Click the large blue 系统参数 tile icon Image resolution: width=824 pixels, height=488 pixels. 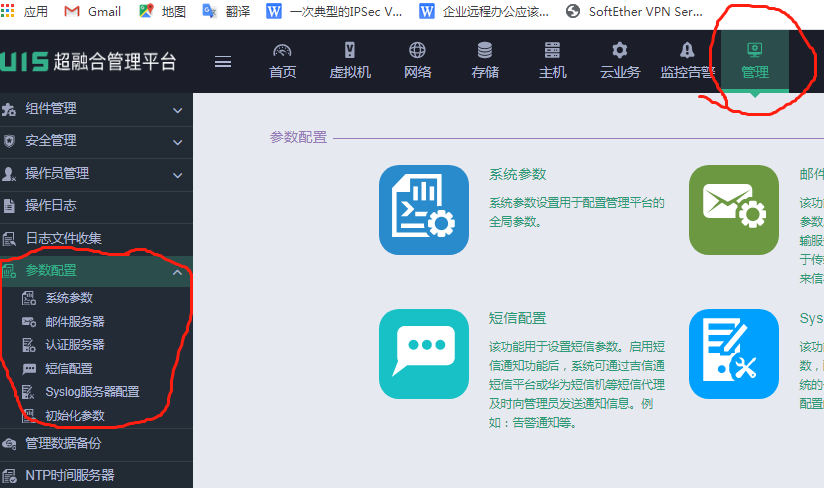[x=424, y=210]
